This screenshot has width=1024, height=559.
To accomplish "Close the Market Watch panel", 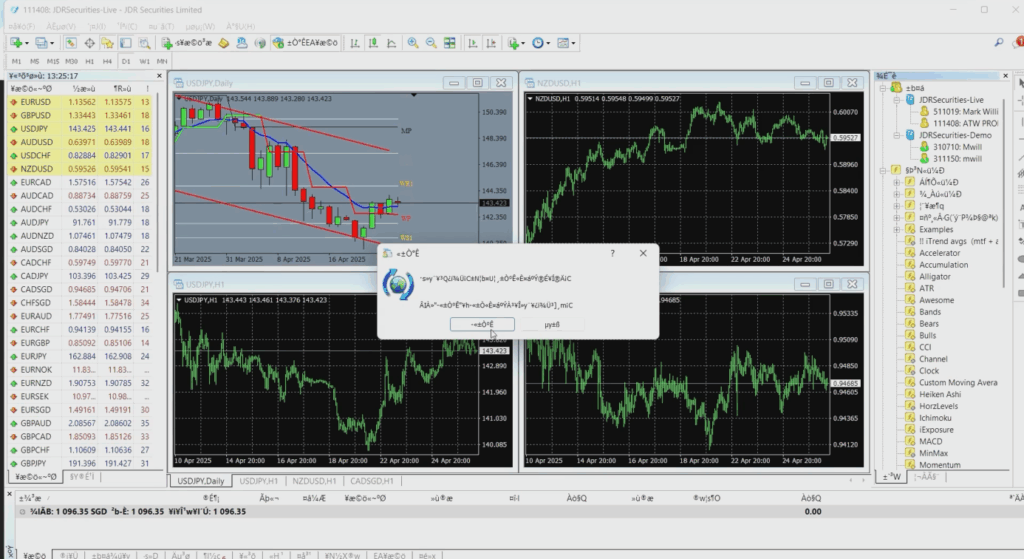I will (159, 76).
